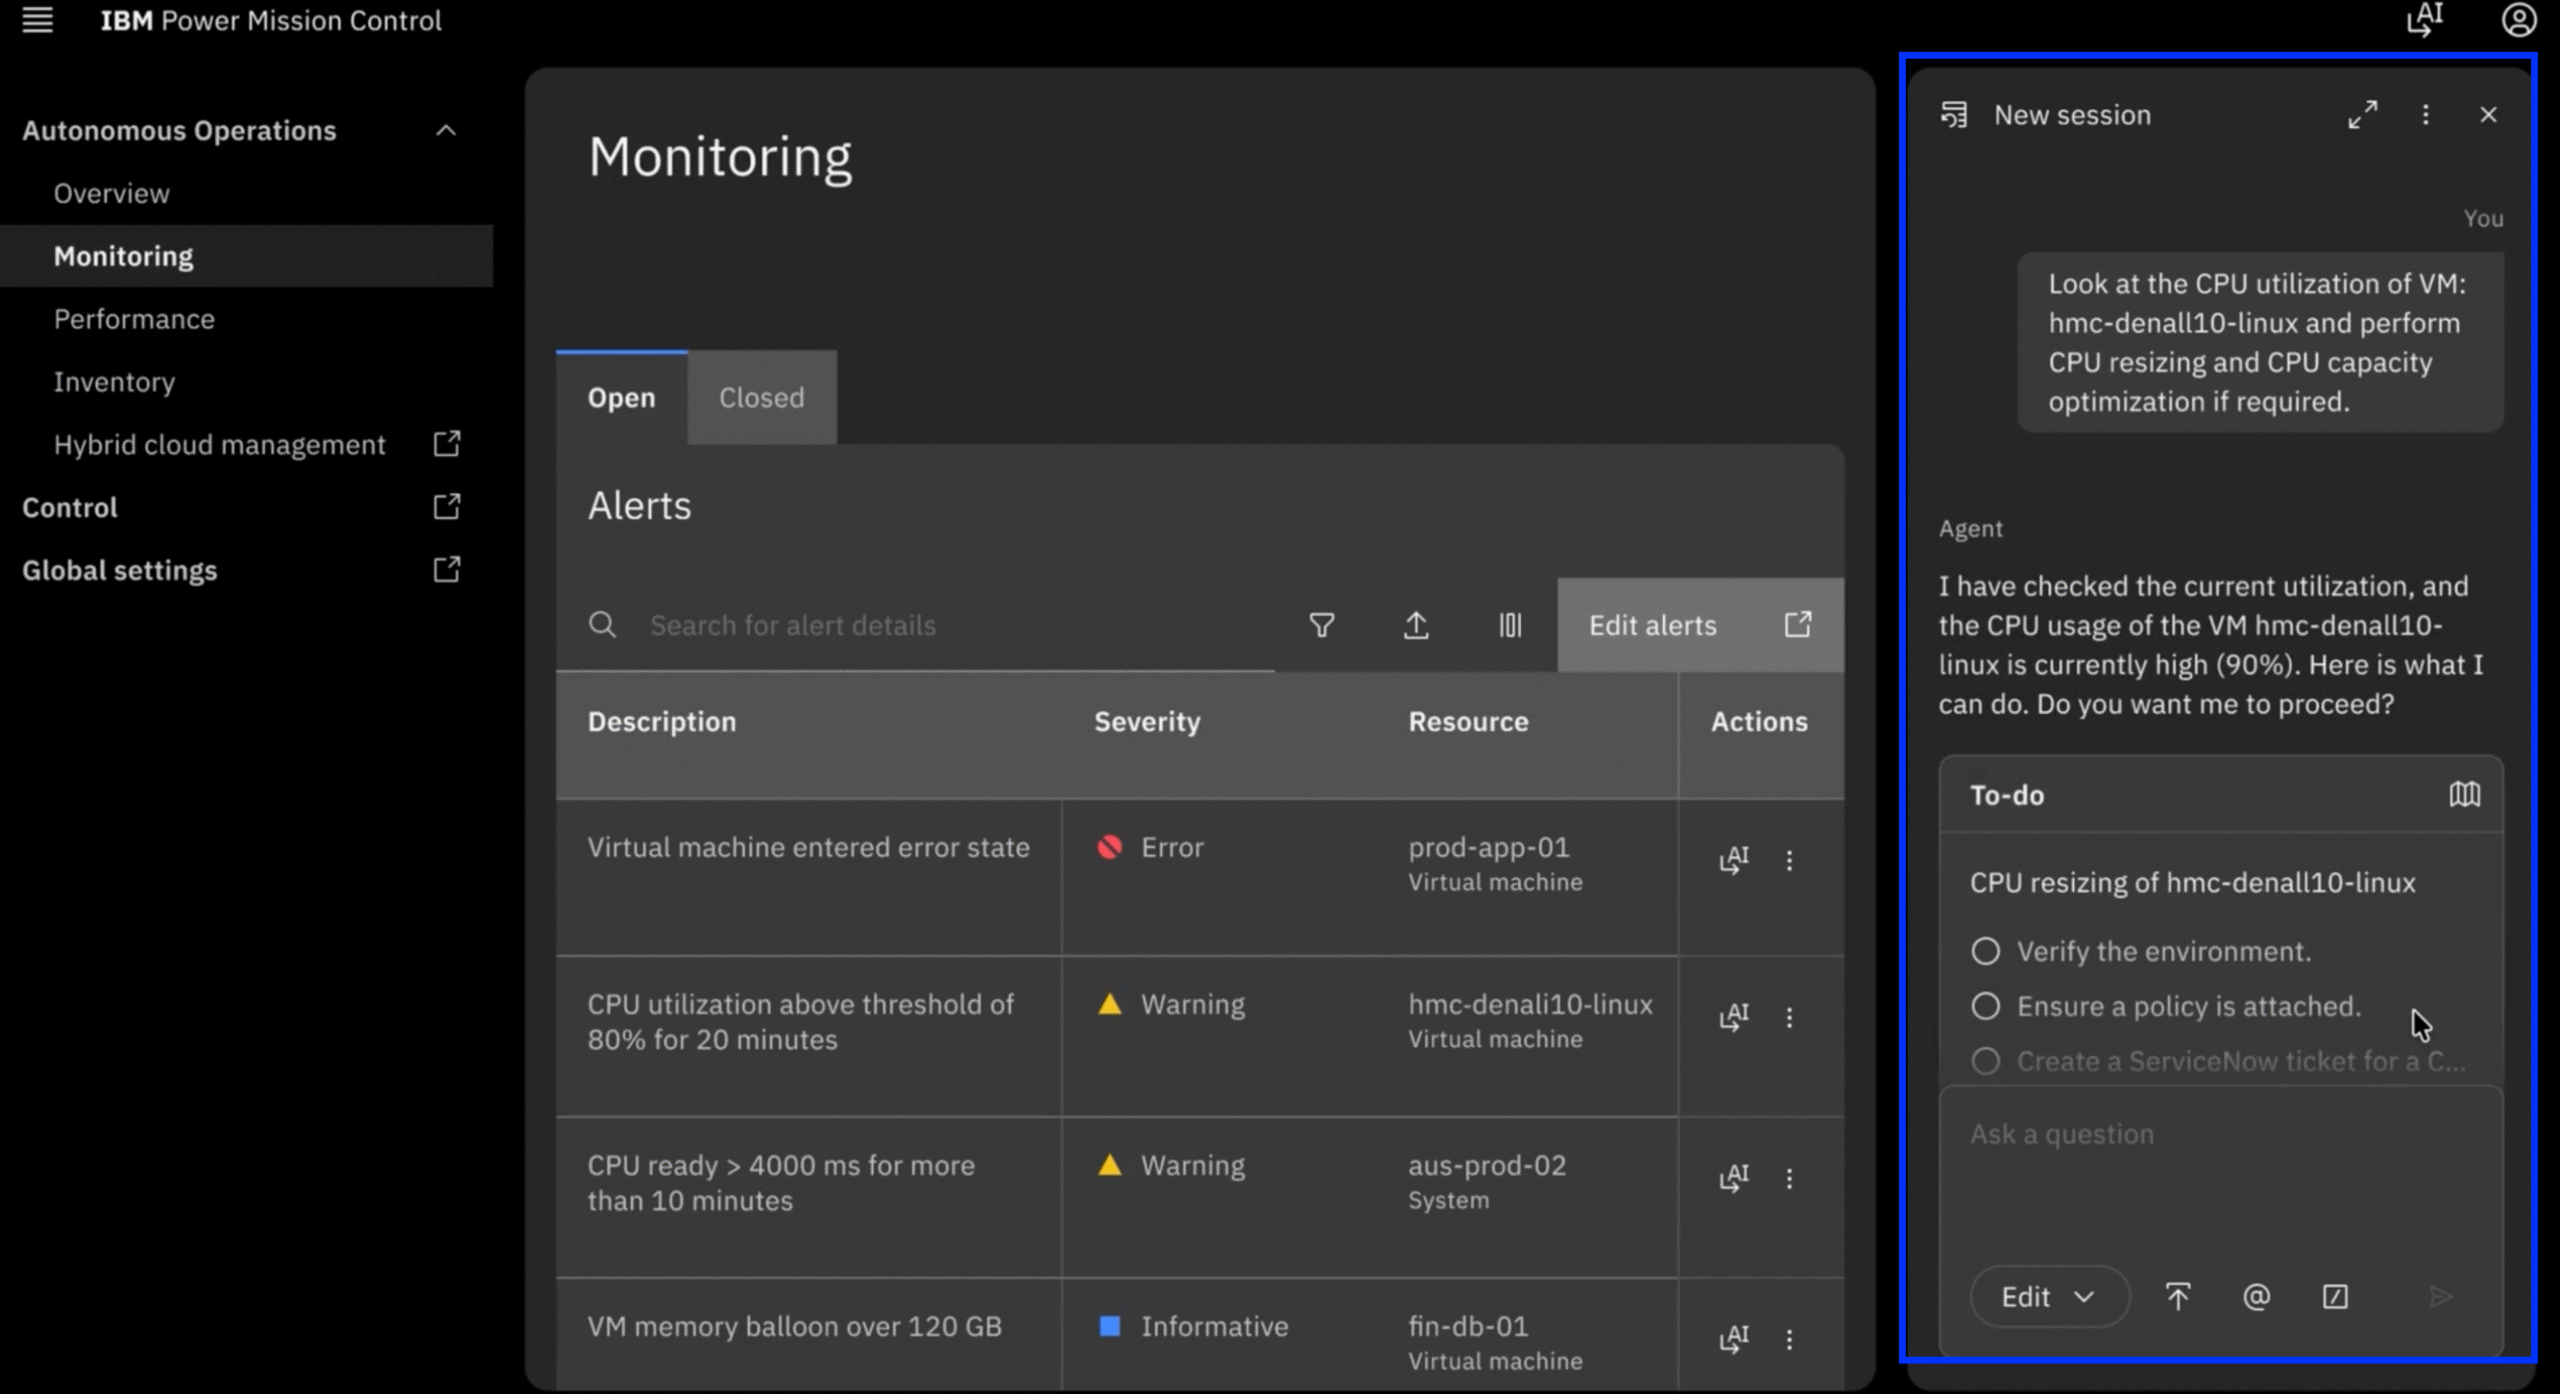Launch AI assist for aus-prod-02 alert
The image size is (2560, 1394).
tap(1734, 1177)
